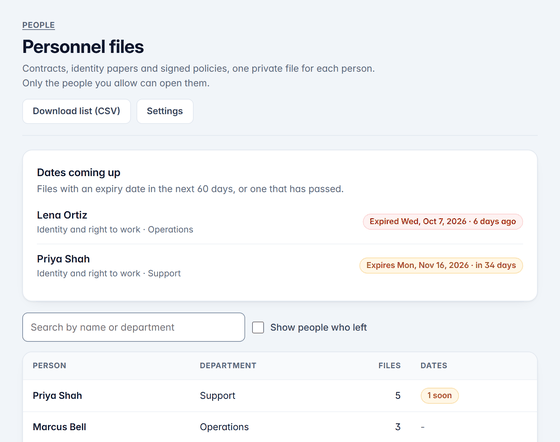Click the Personnel files page title

point(83,47)
